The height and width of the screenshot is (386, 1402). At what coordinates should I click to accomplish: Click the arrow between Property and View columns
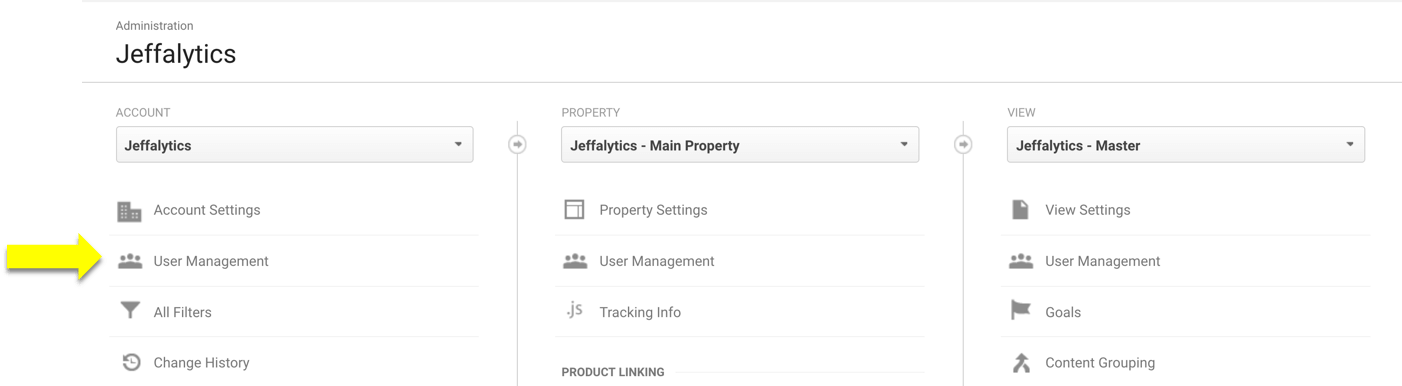(x=963, y=145)
